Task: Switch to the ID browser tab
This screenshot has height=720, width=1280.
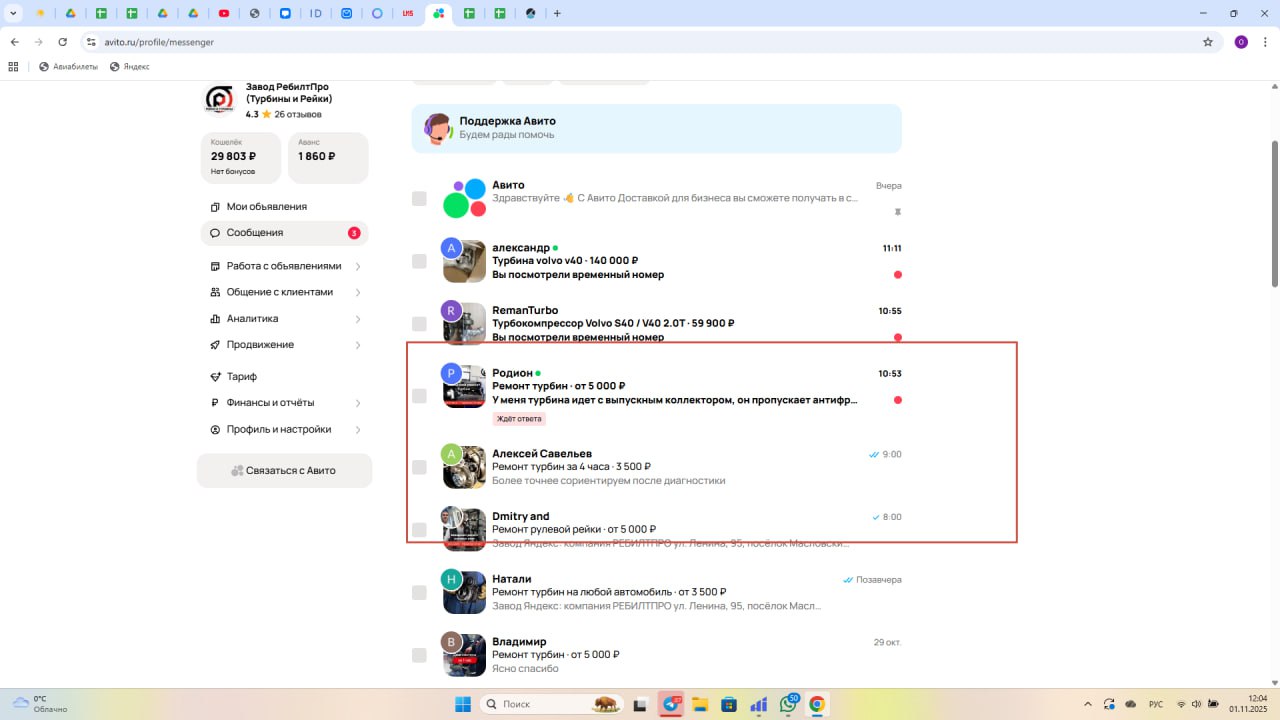Action: tap(316, 13)
